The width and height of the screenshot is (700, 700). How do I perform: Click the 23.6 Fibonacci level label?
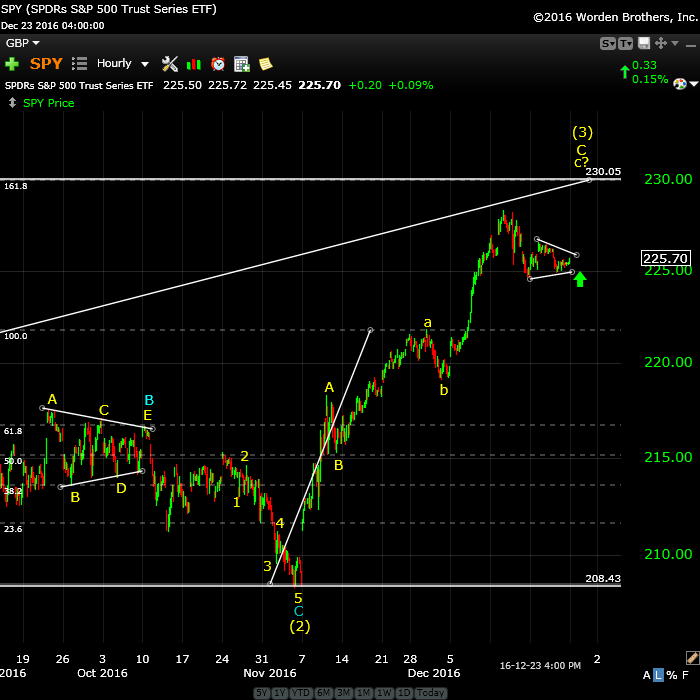[x=13, y=529]
